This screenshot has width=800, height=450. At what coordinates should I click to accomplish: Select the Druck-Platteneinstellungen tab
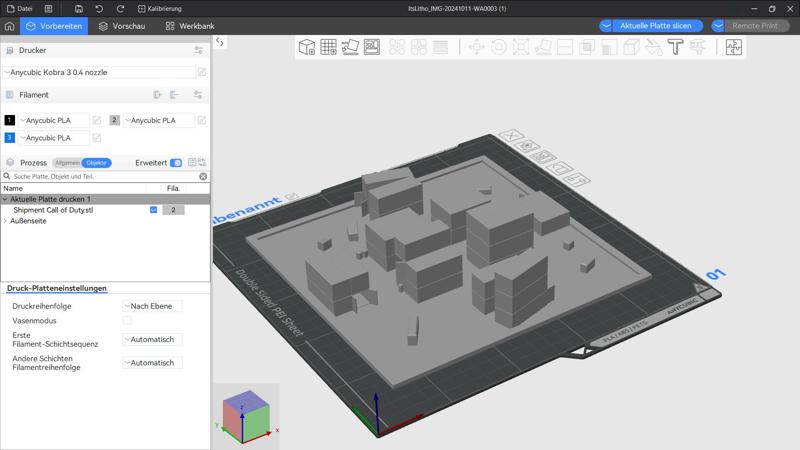pyautogui.click(x=57, y=288)
